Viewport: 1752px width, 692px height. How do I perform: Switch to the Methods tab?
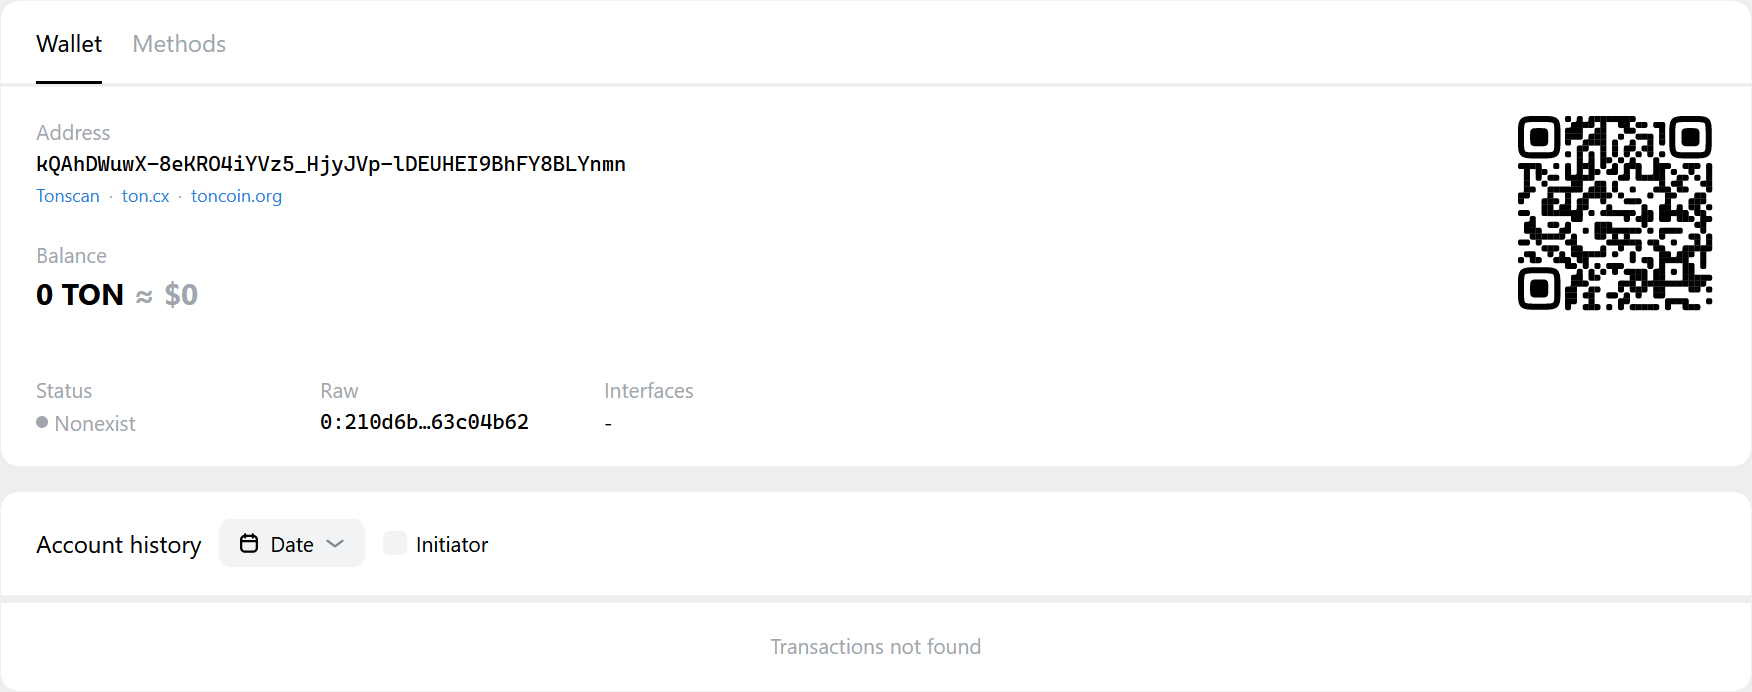178,44
